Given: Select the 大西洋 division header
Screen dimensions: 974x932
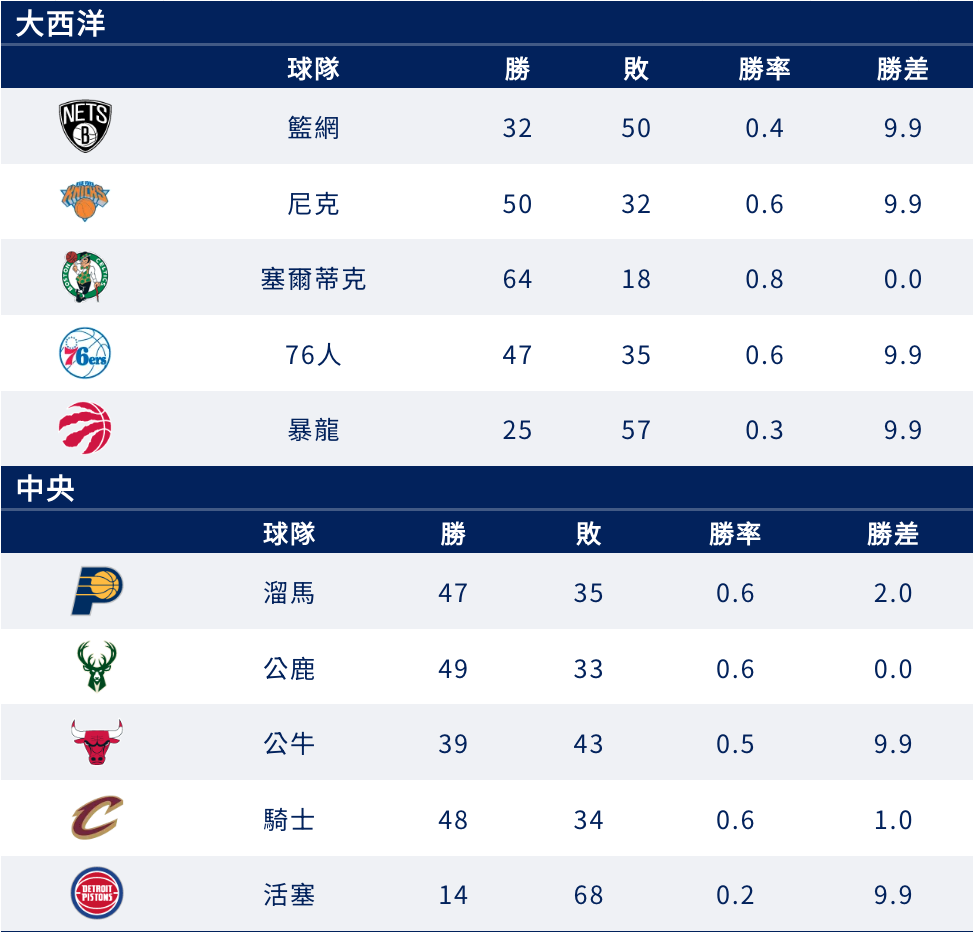Looking at the screenshot, I should click(60, 24).
